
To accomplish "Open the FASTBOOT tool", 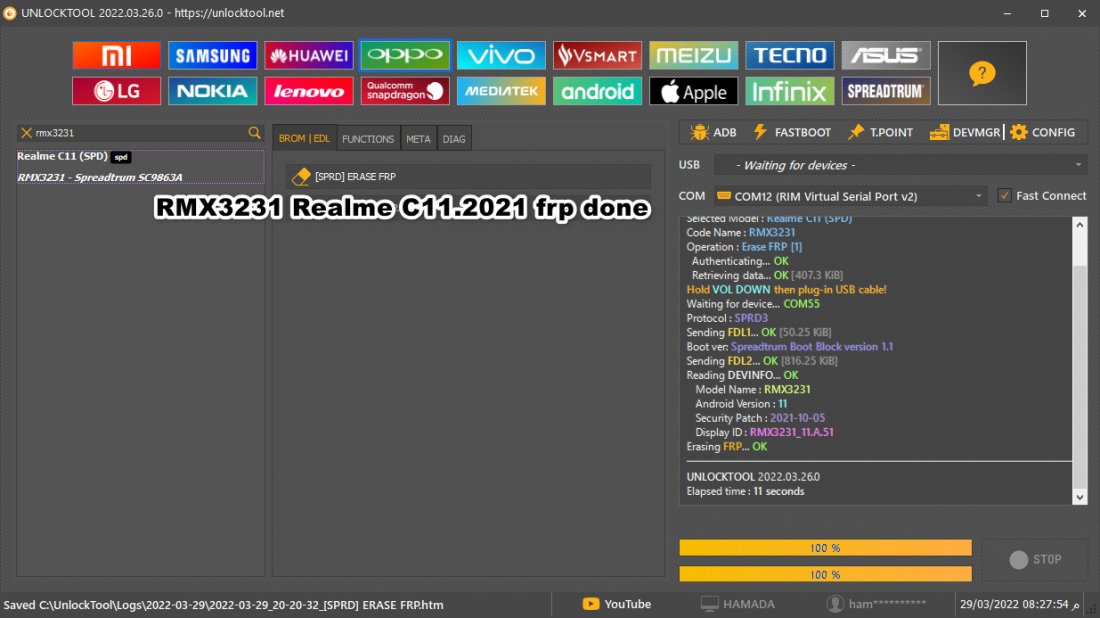I will [x=791, y=133].
